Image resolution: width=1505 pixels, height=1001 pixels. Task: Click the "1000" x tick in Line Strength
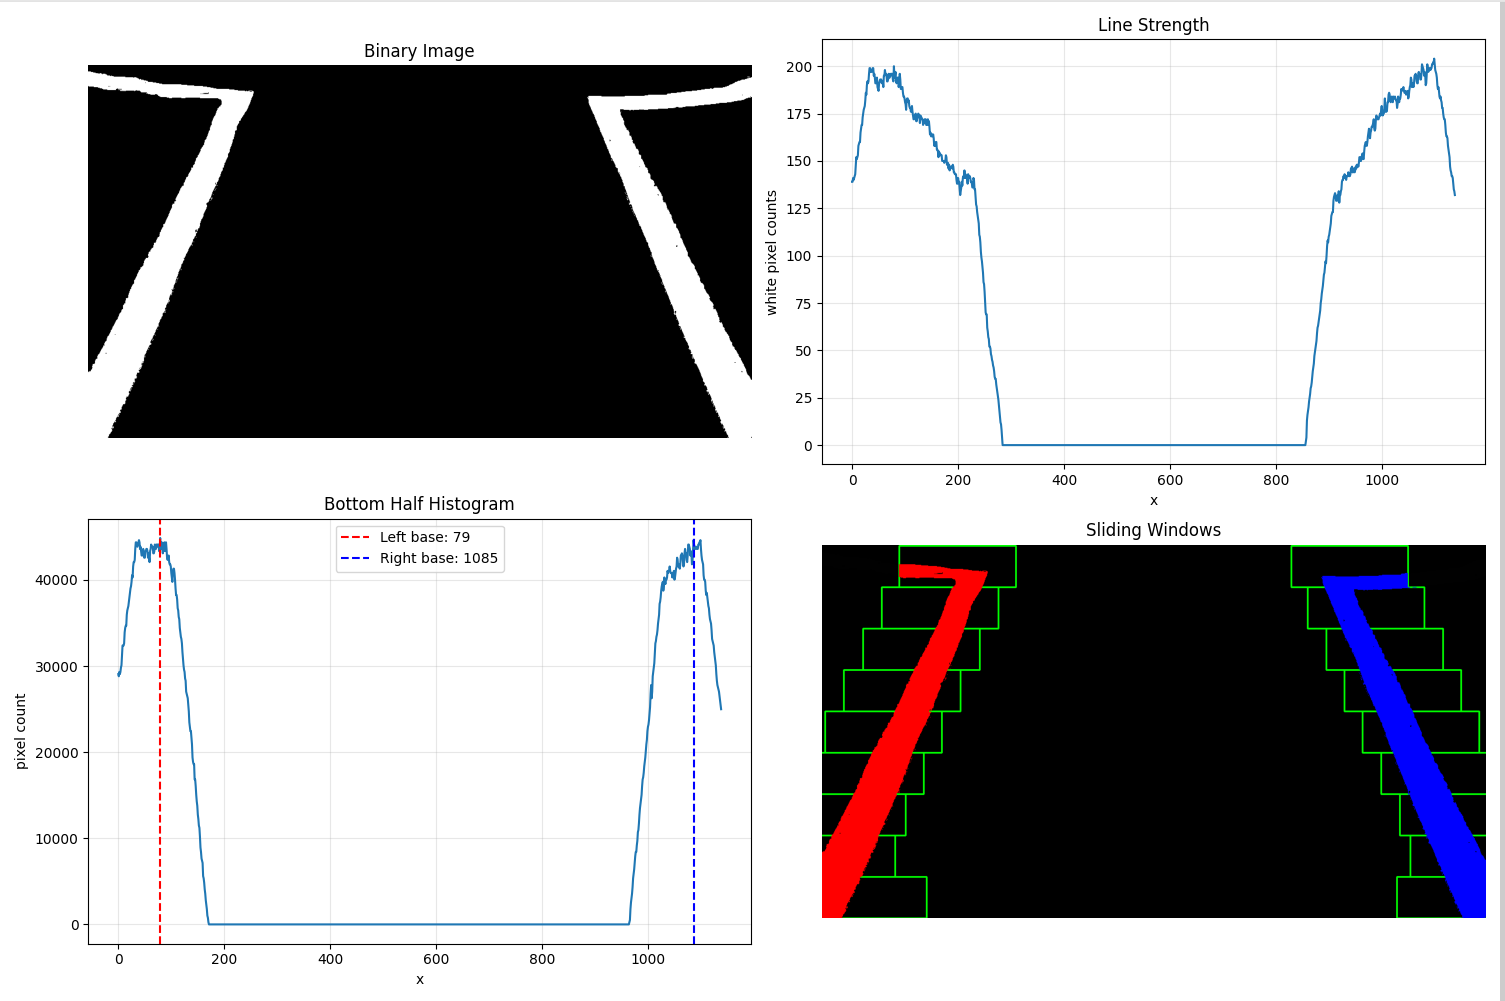click(1382, 480)
